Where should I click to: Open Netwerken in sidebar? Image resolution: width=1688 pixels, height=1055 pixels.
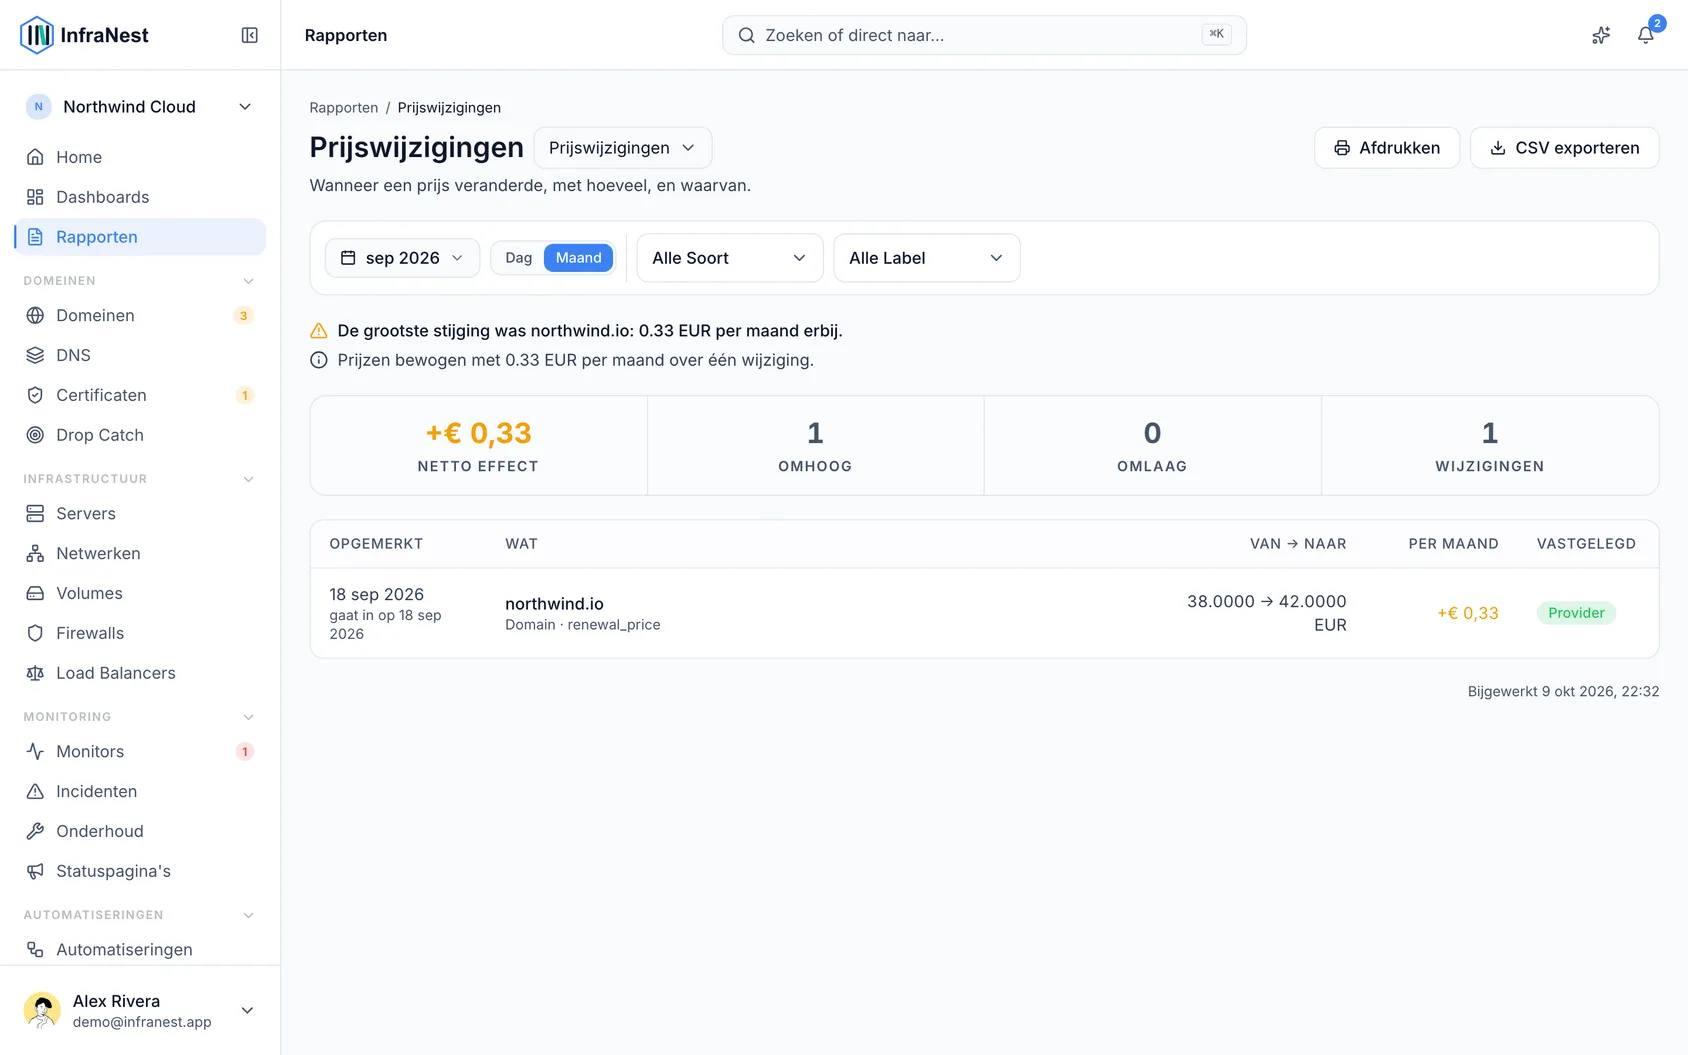tap(140, 553)
